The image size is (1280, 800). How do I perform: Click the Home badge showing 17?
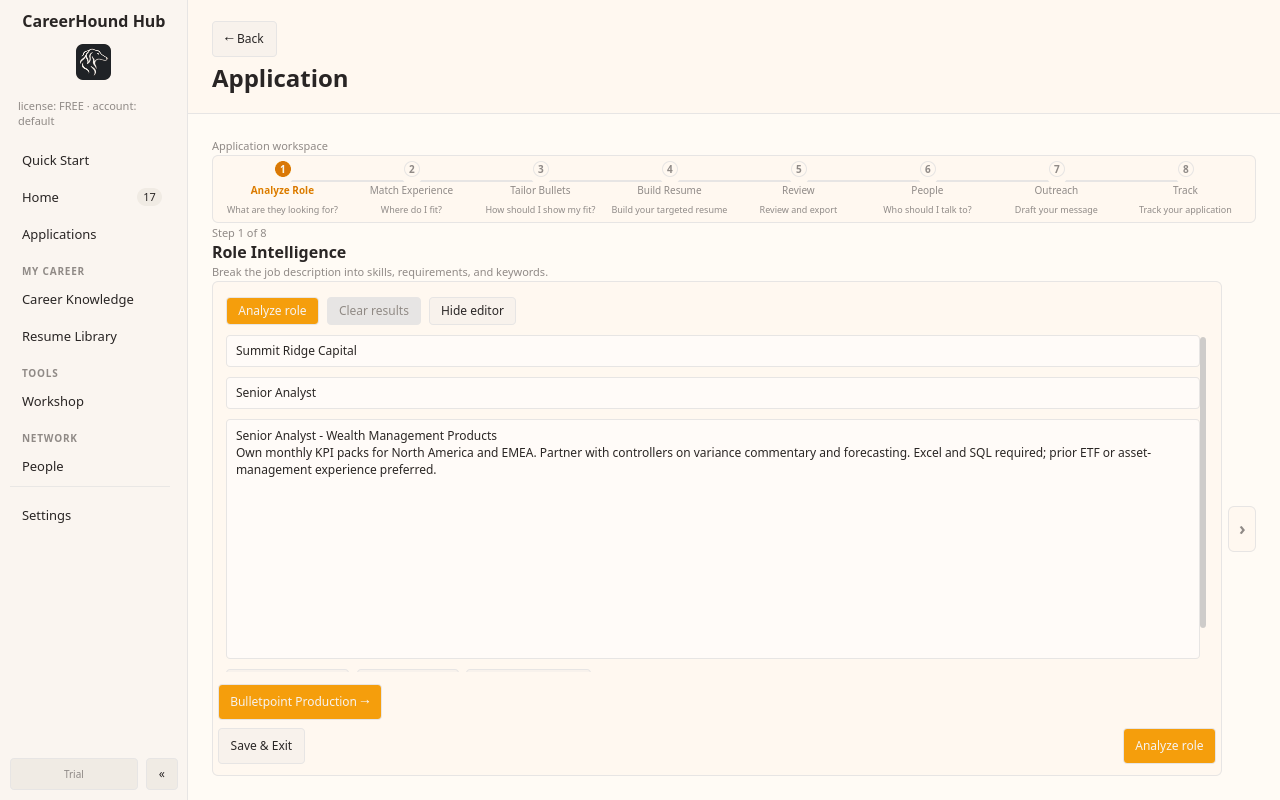[149, 197]
